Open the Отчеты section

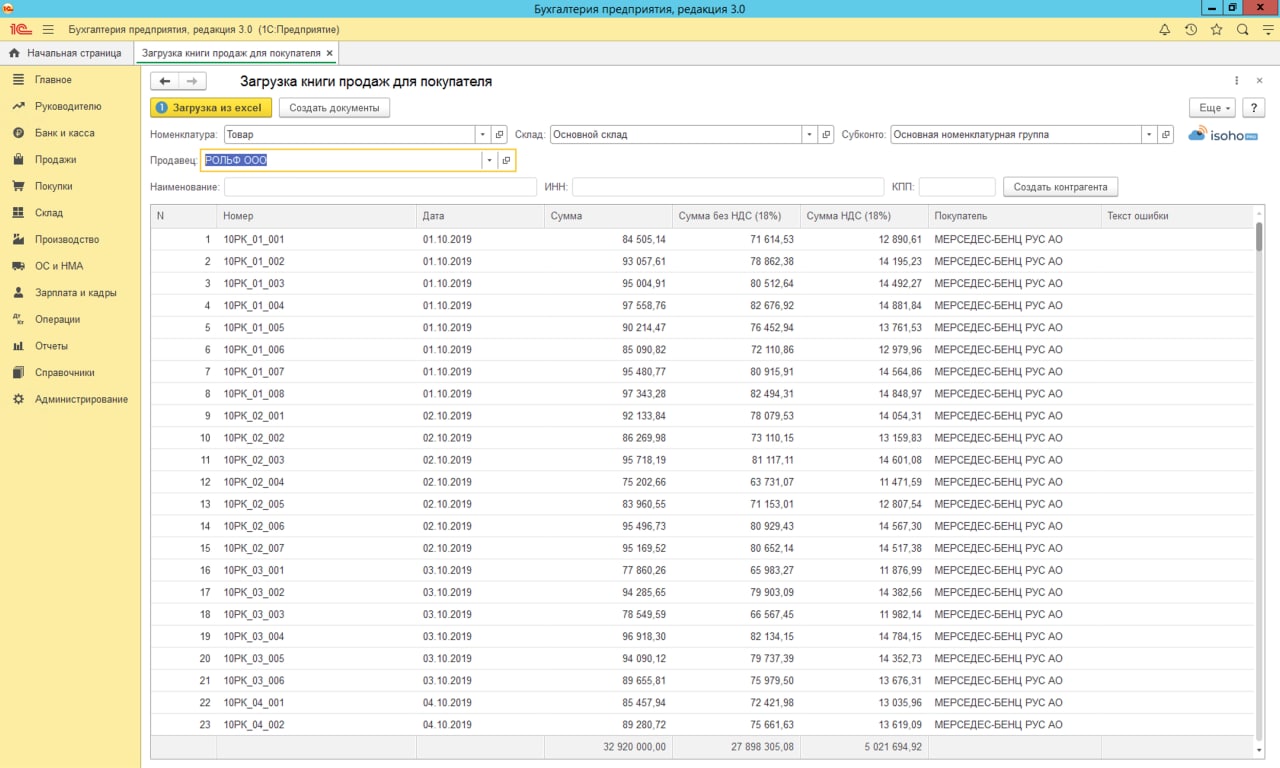(x=70, y=346)
